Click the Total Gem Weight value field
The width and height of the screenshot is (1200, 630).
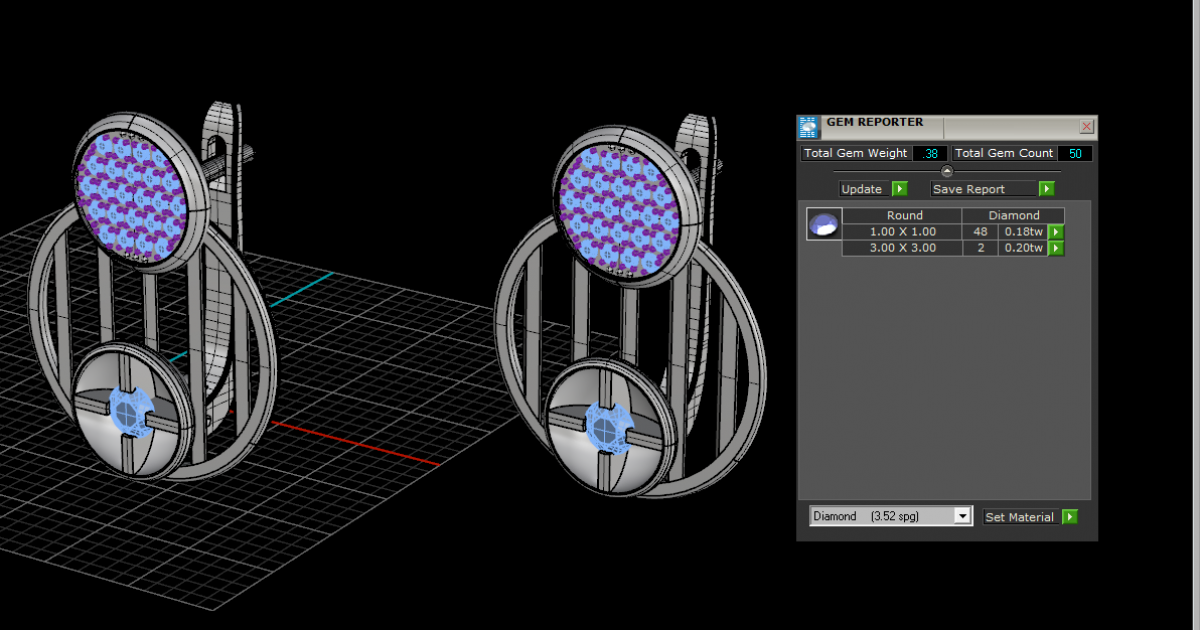pos(930,153)
